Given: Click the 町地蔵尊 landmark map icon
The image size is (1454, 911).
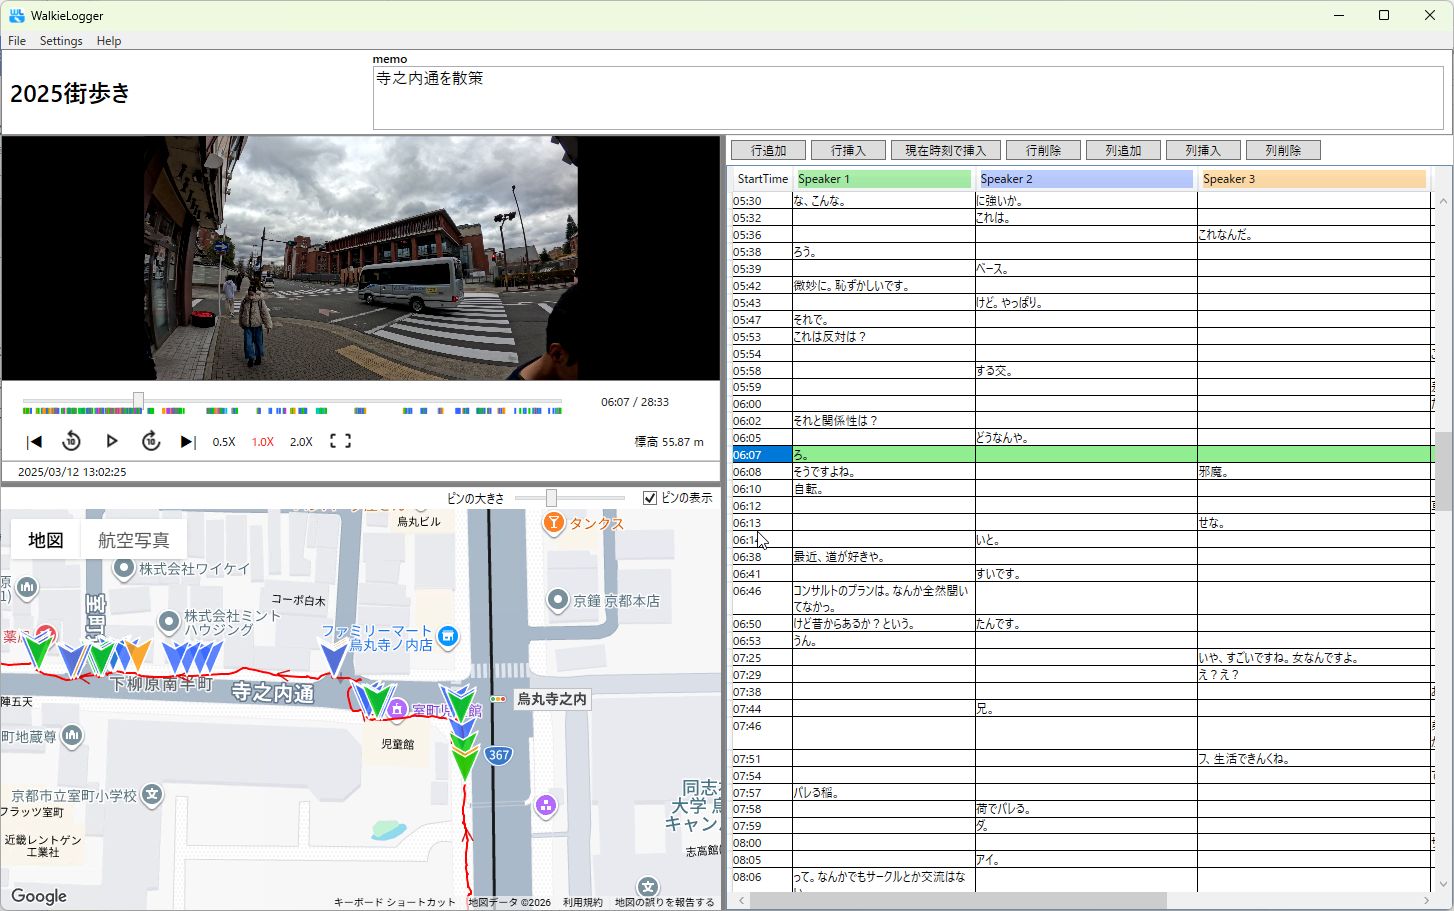Looking at the screenshot, I should 71,736.
